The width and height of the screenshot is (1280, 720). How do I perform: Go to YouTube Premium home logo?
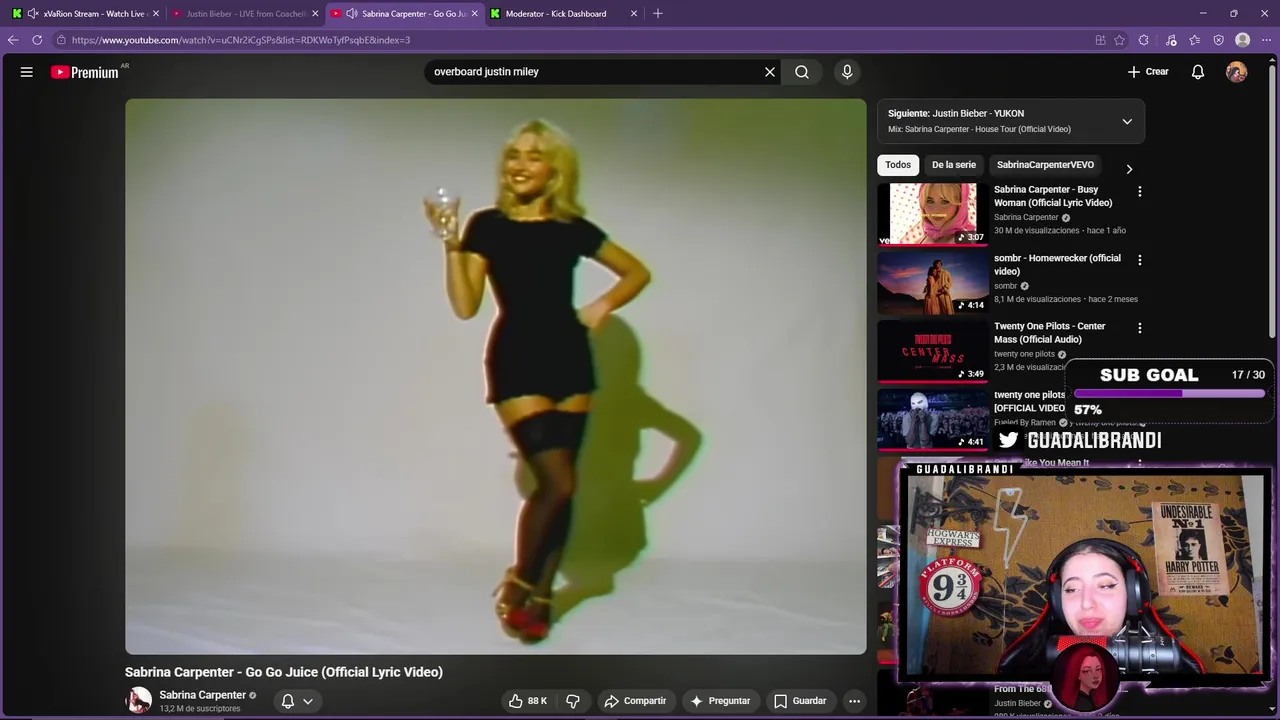point(85,72)
